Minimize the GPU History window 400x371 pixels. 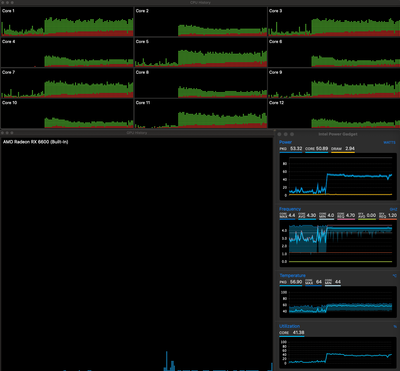(7, 133)
